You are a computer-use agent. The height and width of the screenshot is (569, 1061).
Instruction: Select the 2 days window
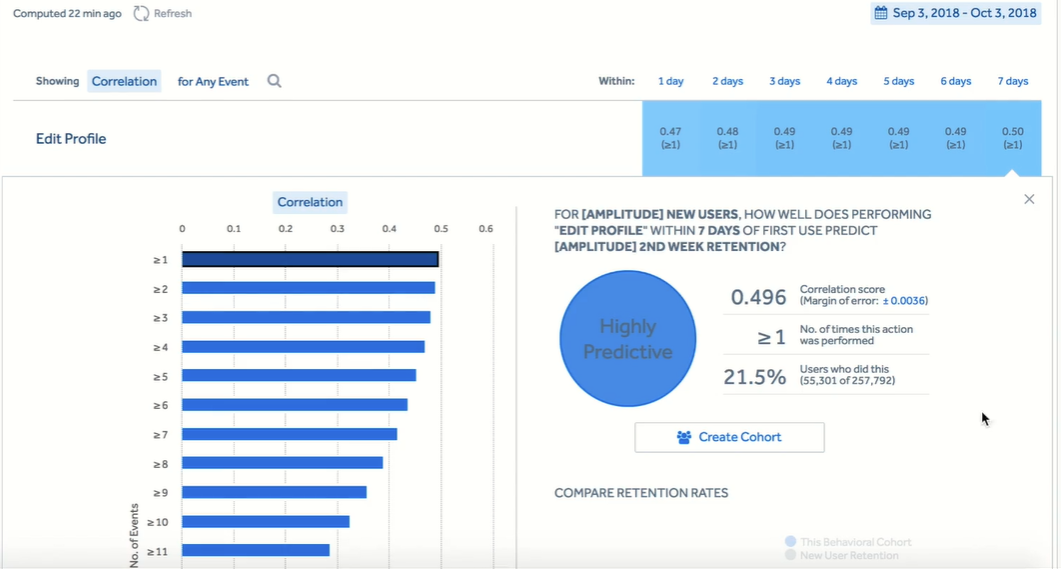pos(727,81)
